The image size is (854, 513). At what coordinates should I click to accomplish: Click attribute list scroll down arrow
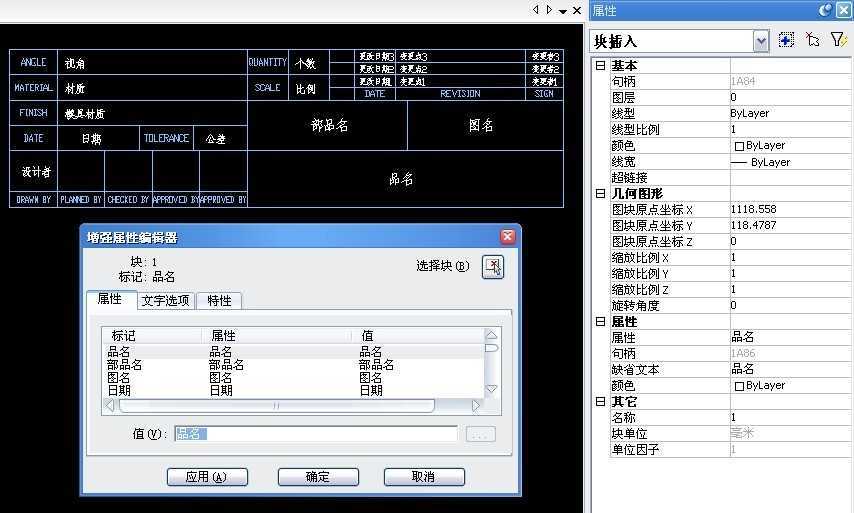click(491, 389)
